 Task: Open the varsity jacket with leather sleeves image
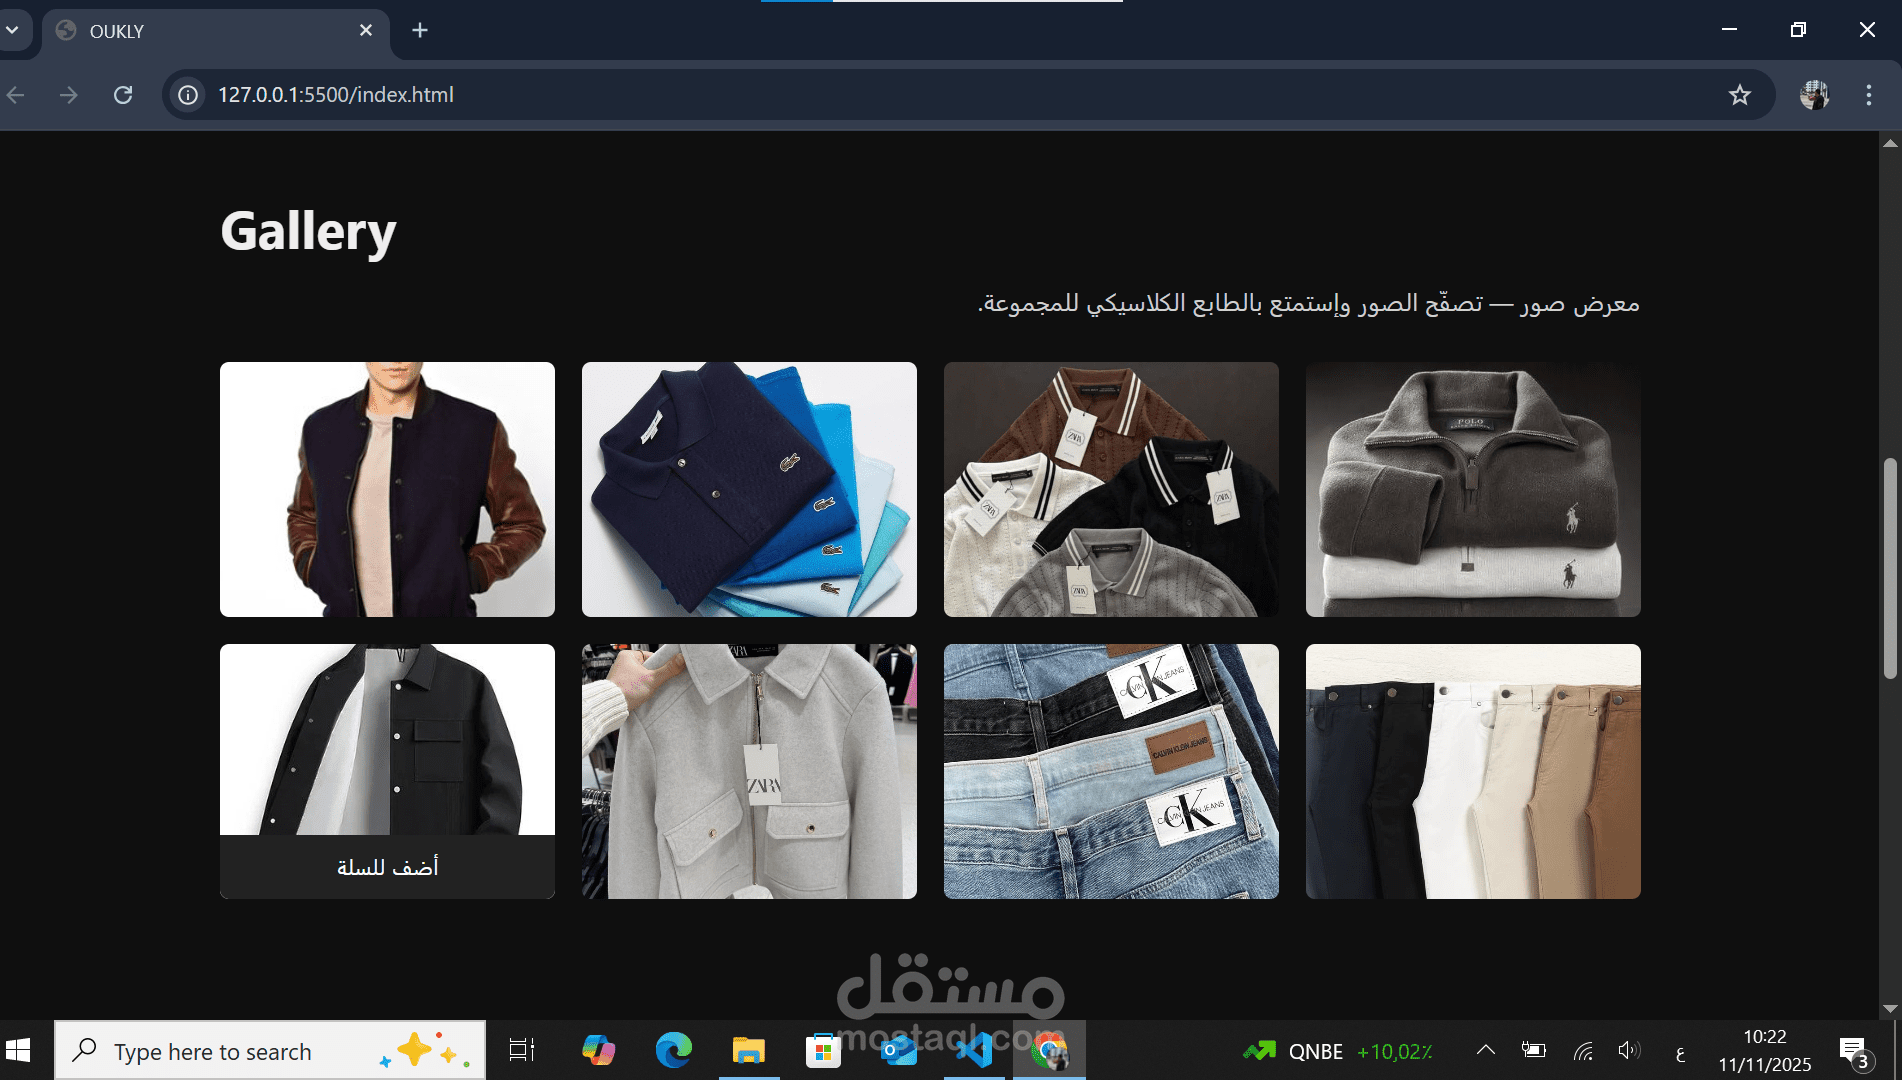tap(387, 489)
